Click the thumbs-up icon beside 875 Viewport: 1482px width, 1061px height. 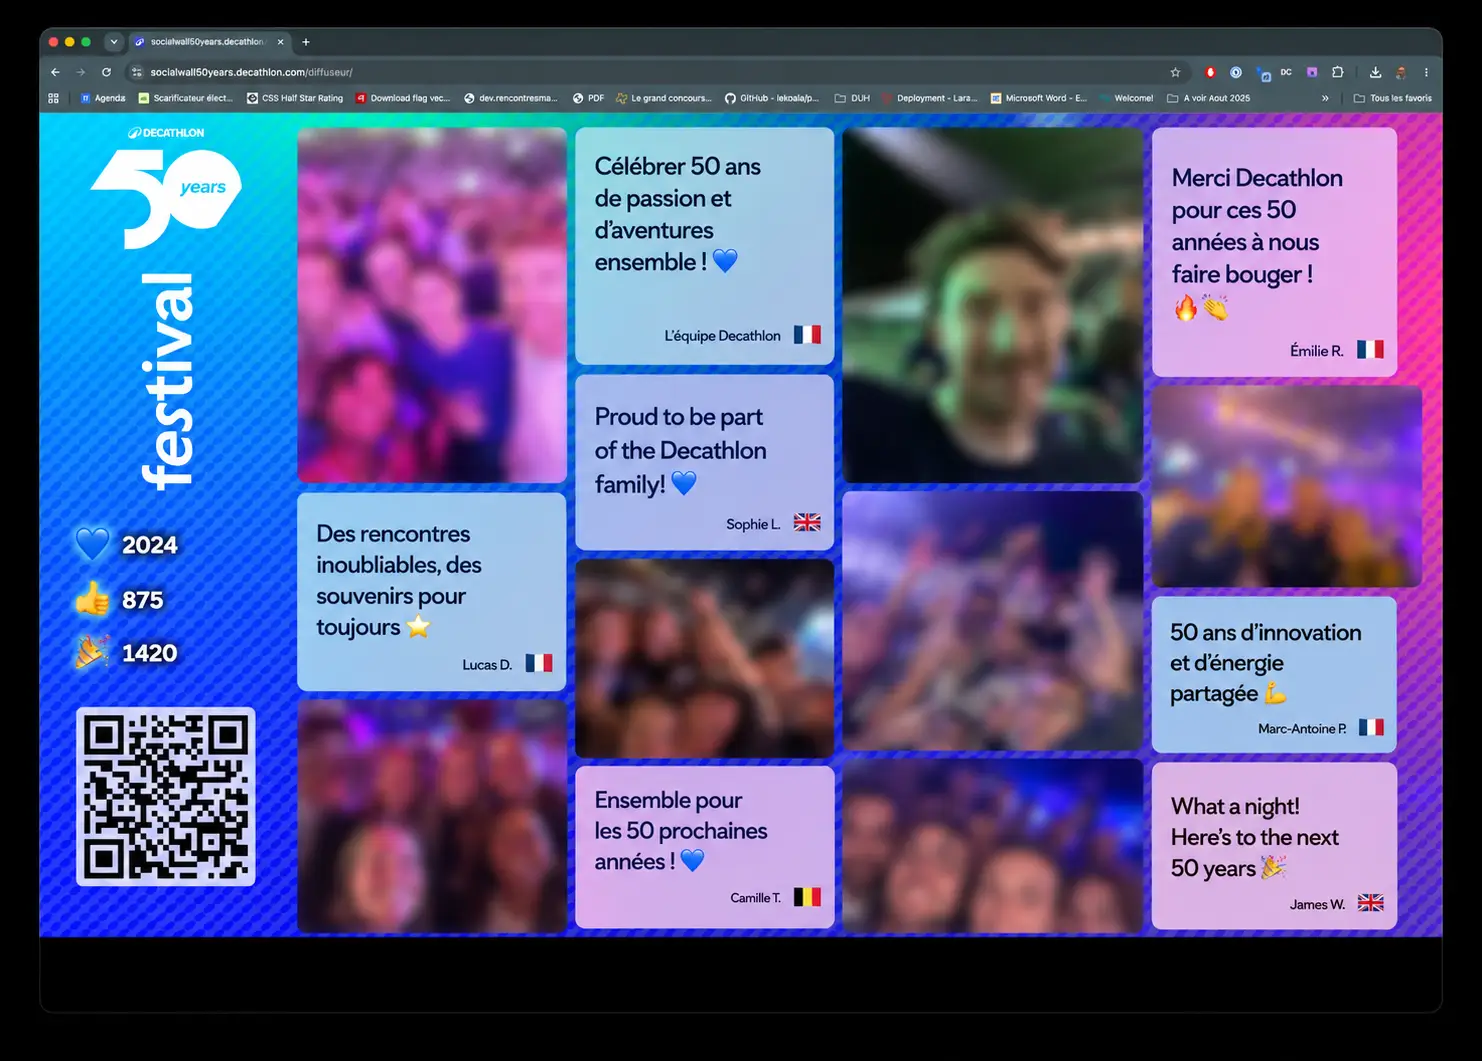pyautogui.click(x=92, y=599)
